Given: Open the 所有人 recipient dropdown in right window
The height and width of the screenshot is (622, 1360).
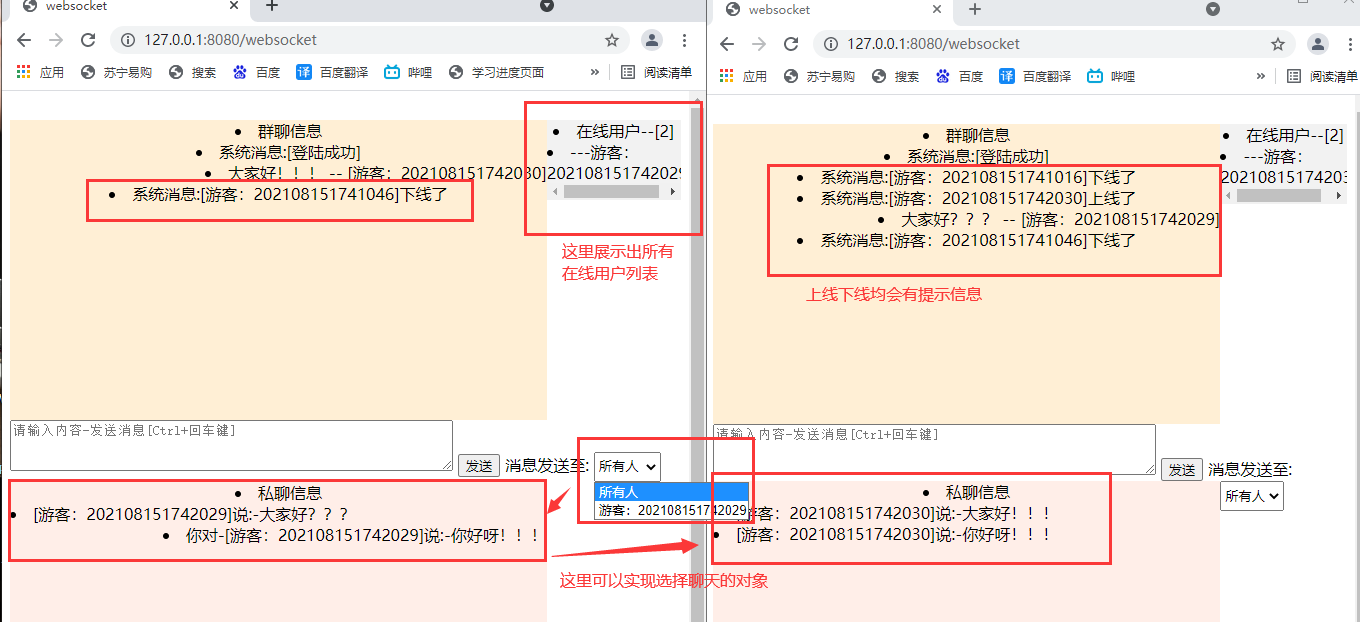Looking at the screenshot, I should [x=1251, y=495].
